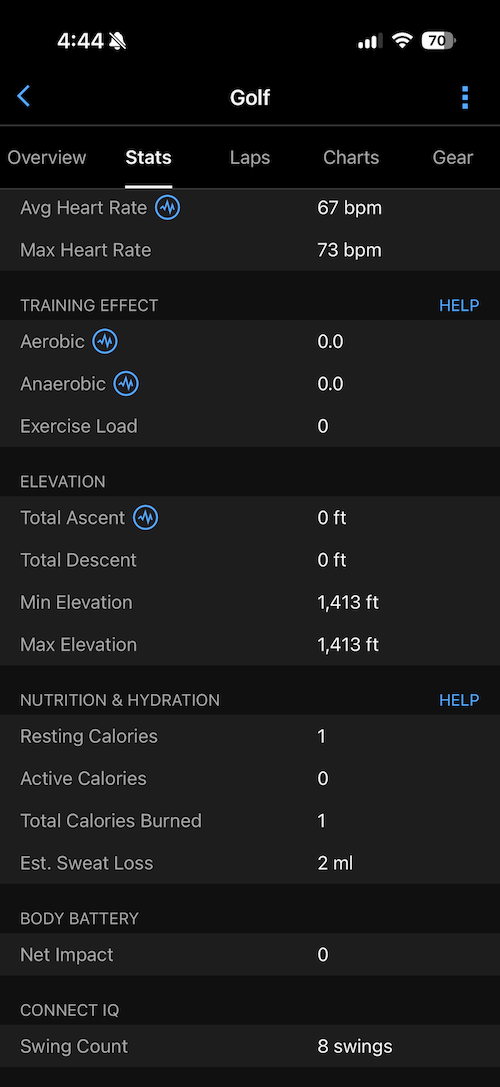Tap the Firstbeat icon beside Avg Heart Rate

tap(167, 207)
